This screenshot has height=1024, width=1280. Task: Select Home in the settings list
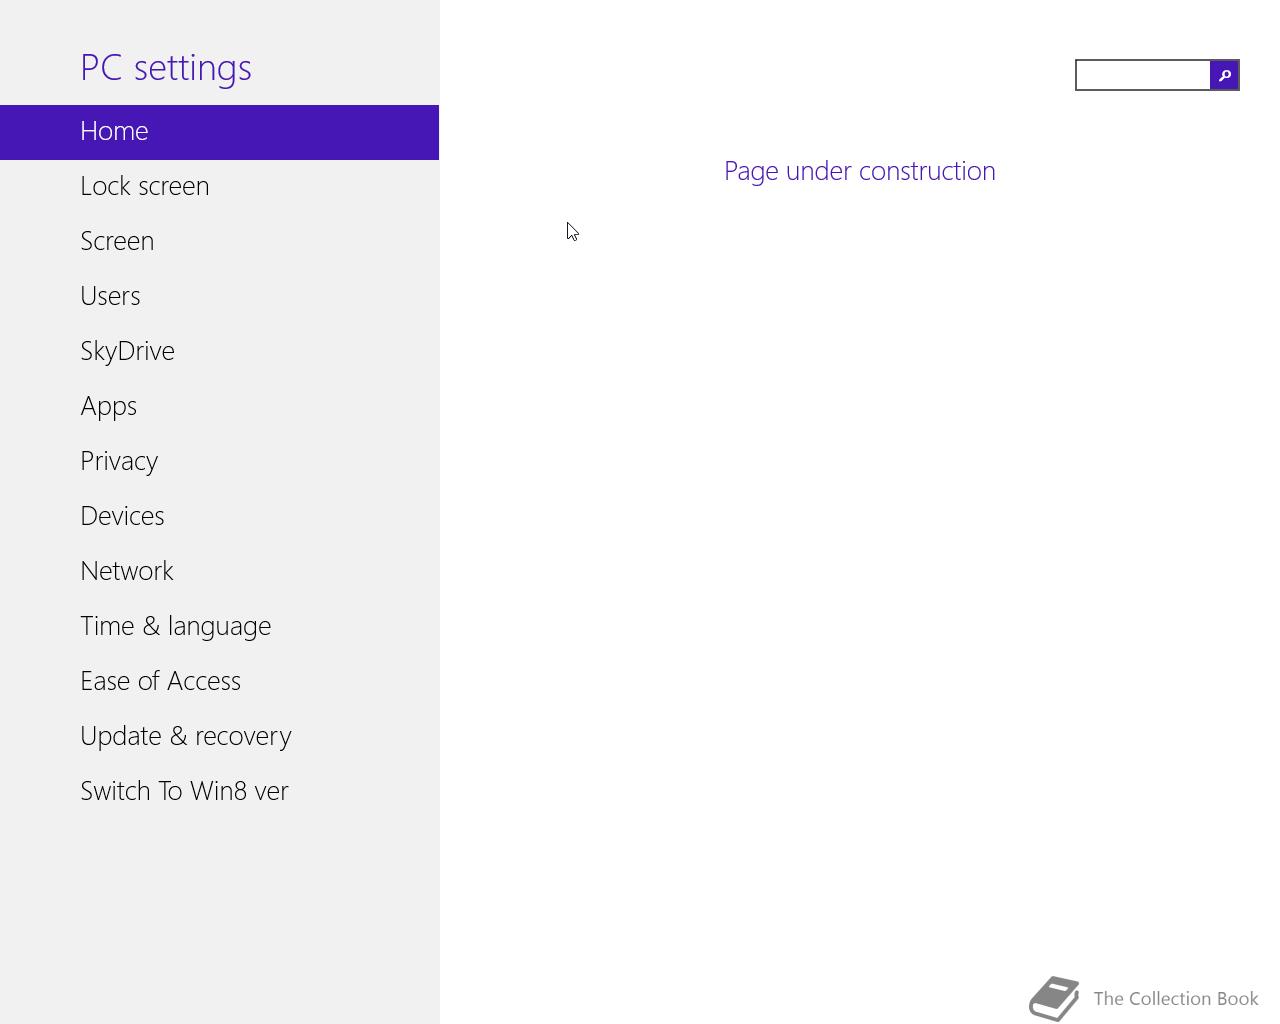pos(114,131)
